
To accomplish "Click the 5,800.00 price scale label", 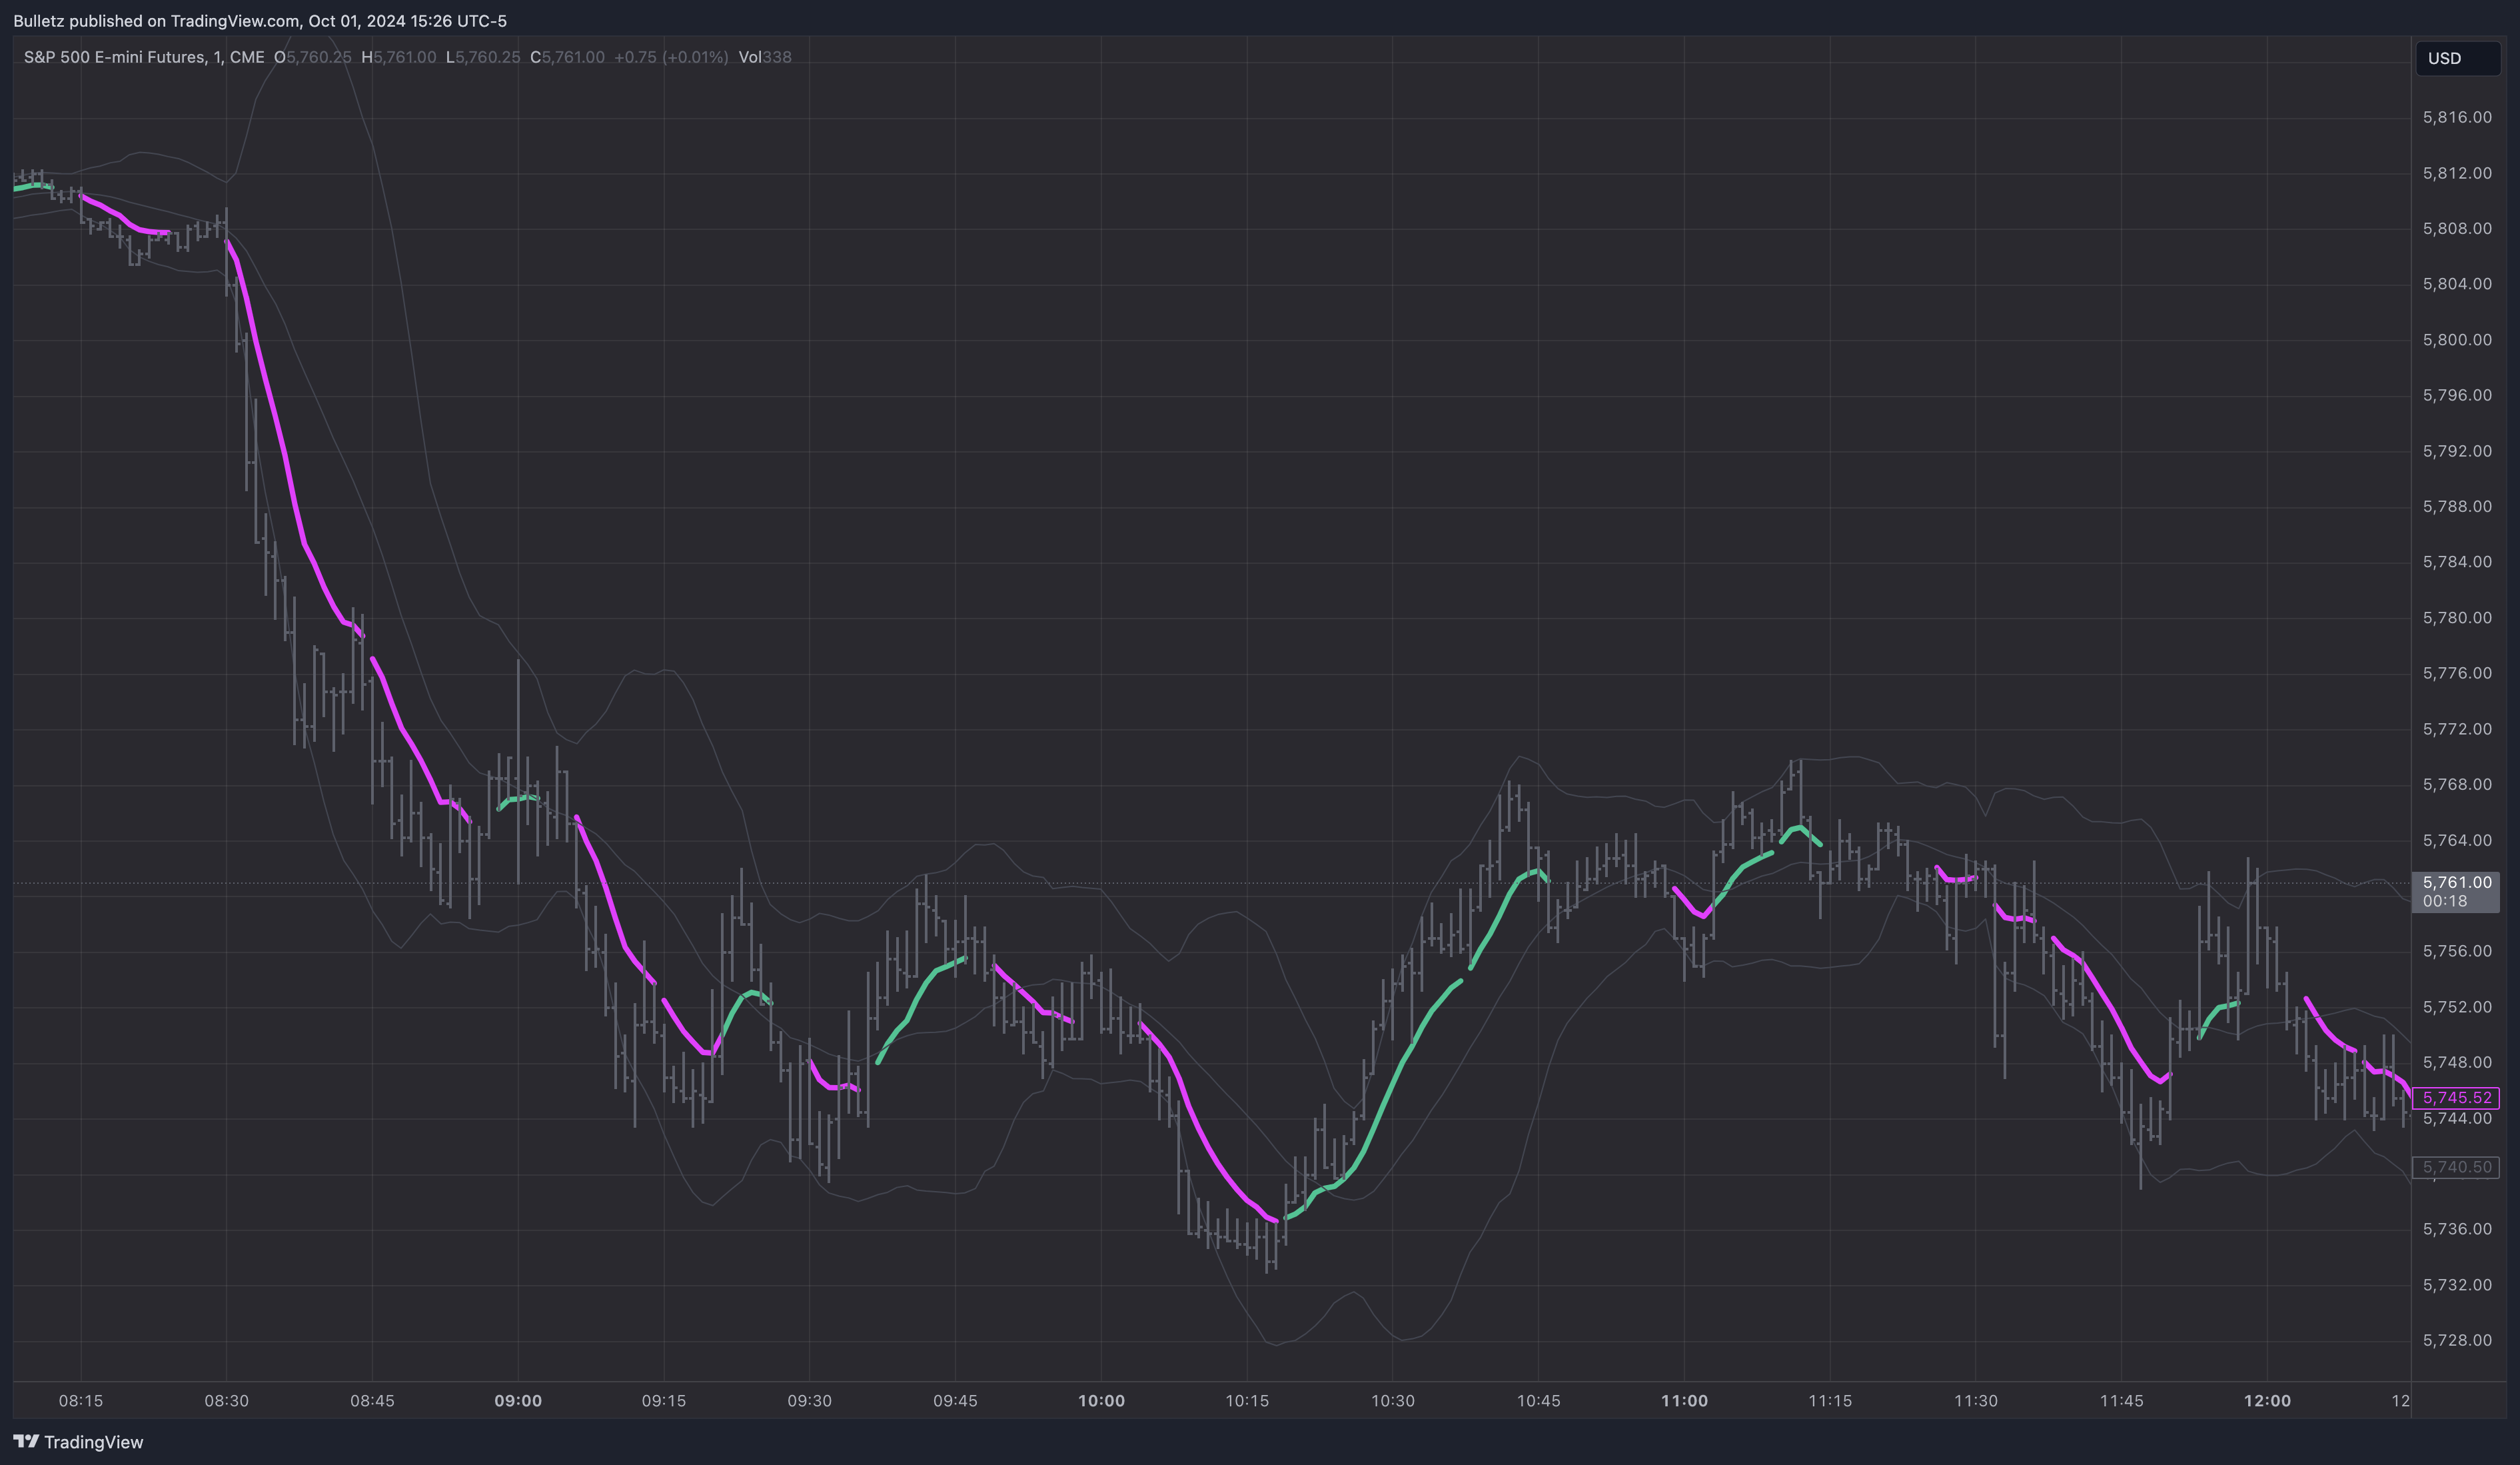I will 2456,340.
